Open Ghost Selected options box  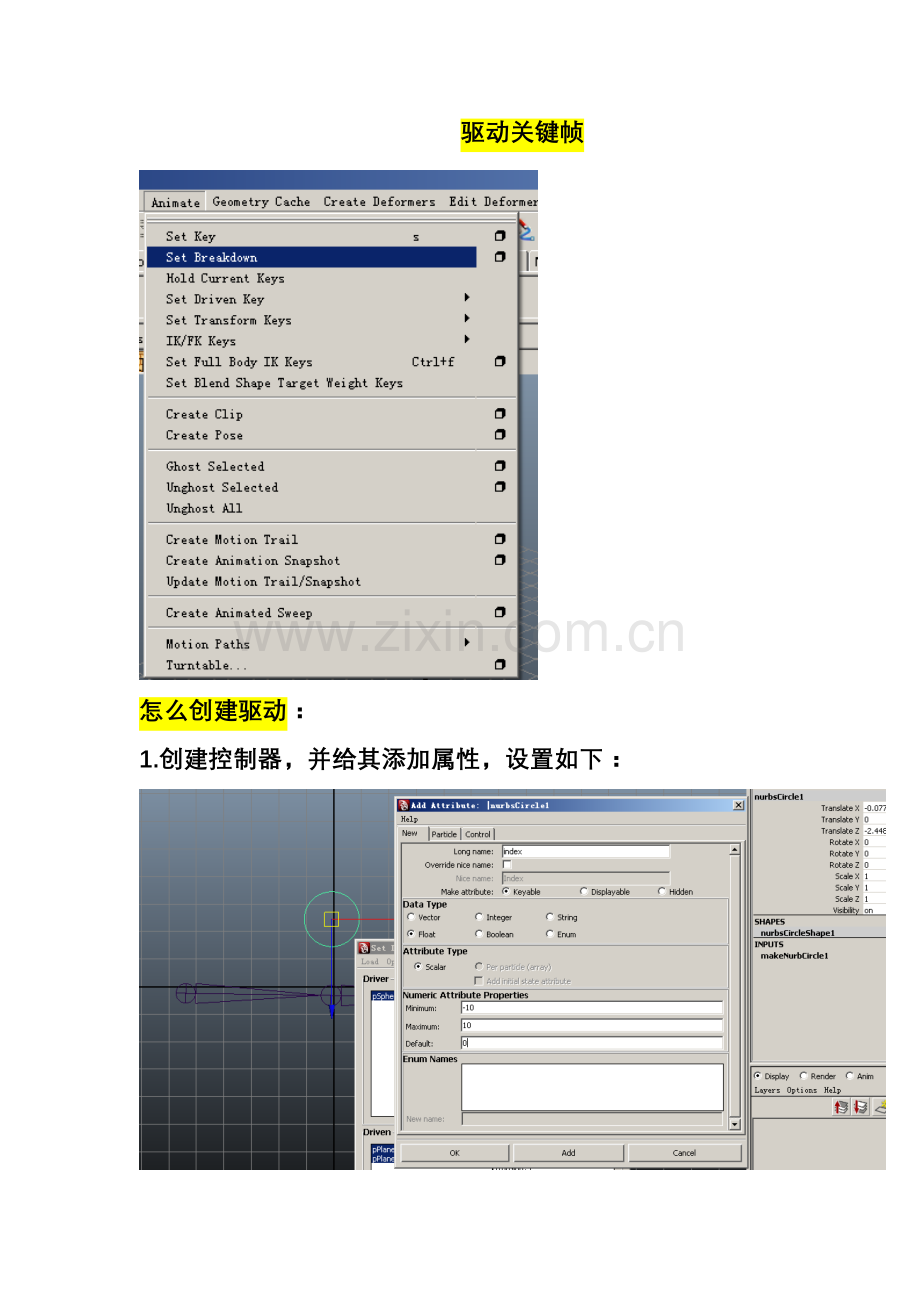(500, 466)
